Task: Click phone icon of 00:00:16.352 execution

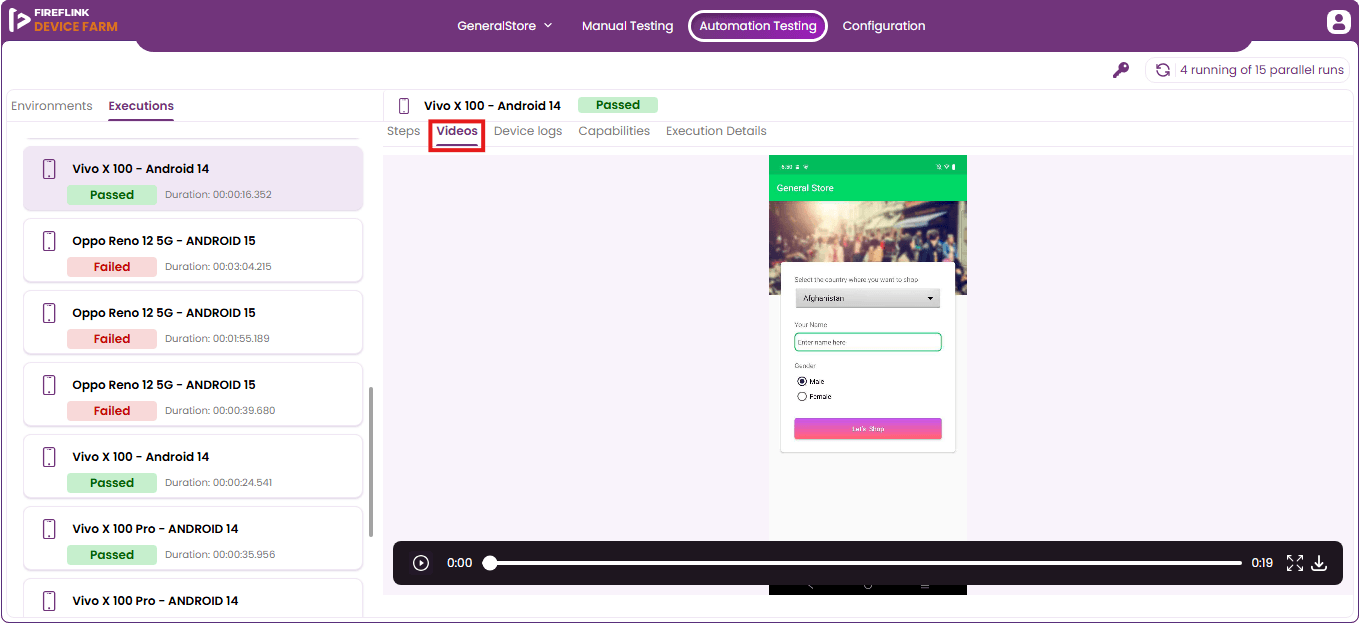Action: [x=49, y=169]
